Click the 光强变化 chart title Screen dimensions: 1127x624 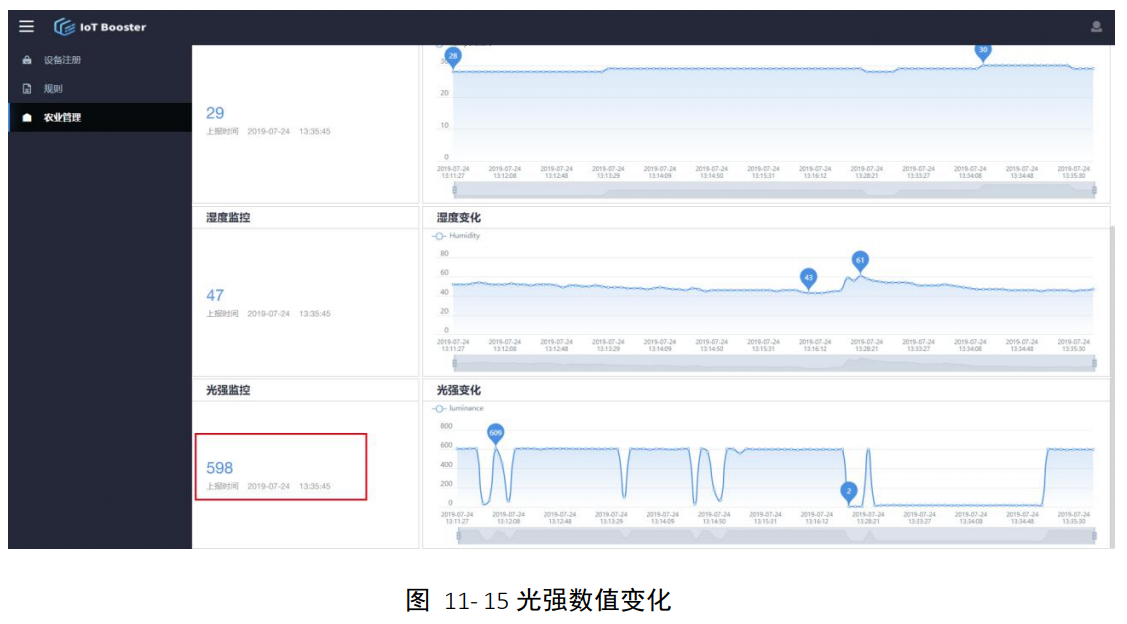tap(459, 390)
